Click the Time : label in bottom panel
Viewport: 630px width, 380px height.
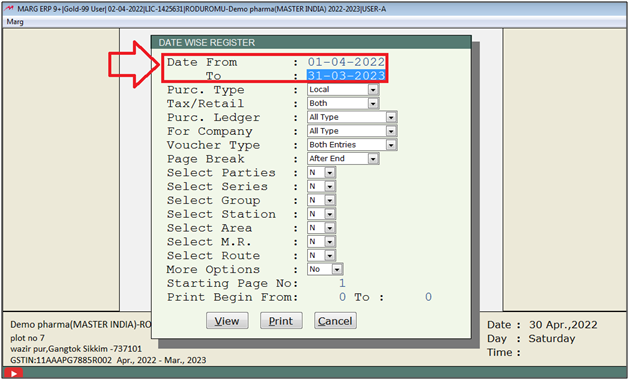504,352
